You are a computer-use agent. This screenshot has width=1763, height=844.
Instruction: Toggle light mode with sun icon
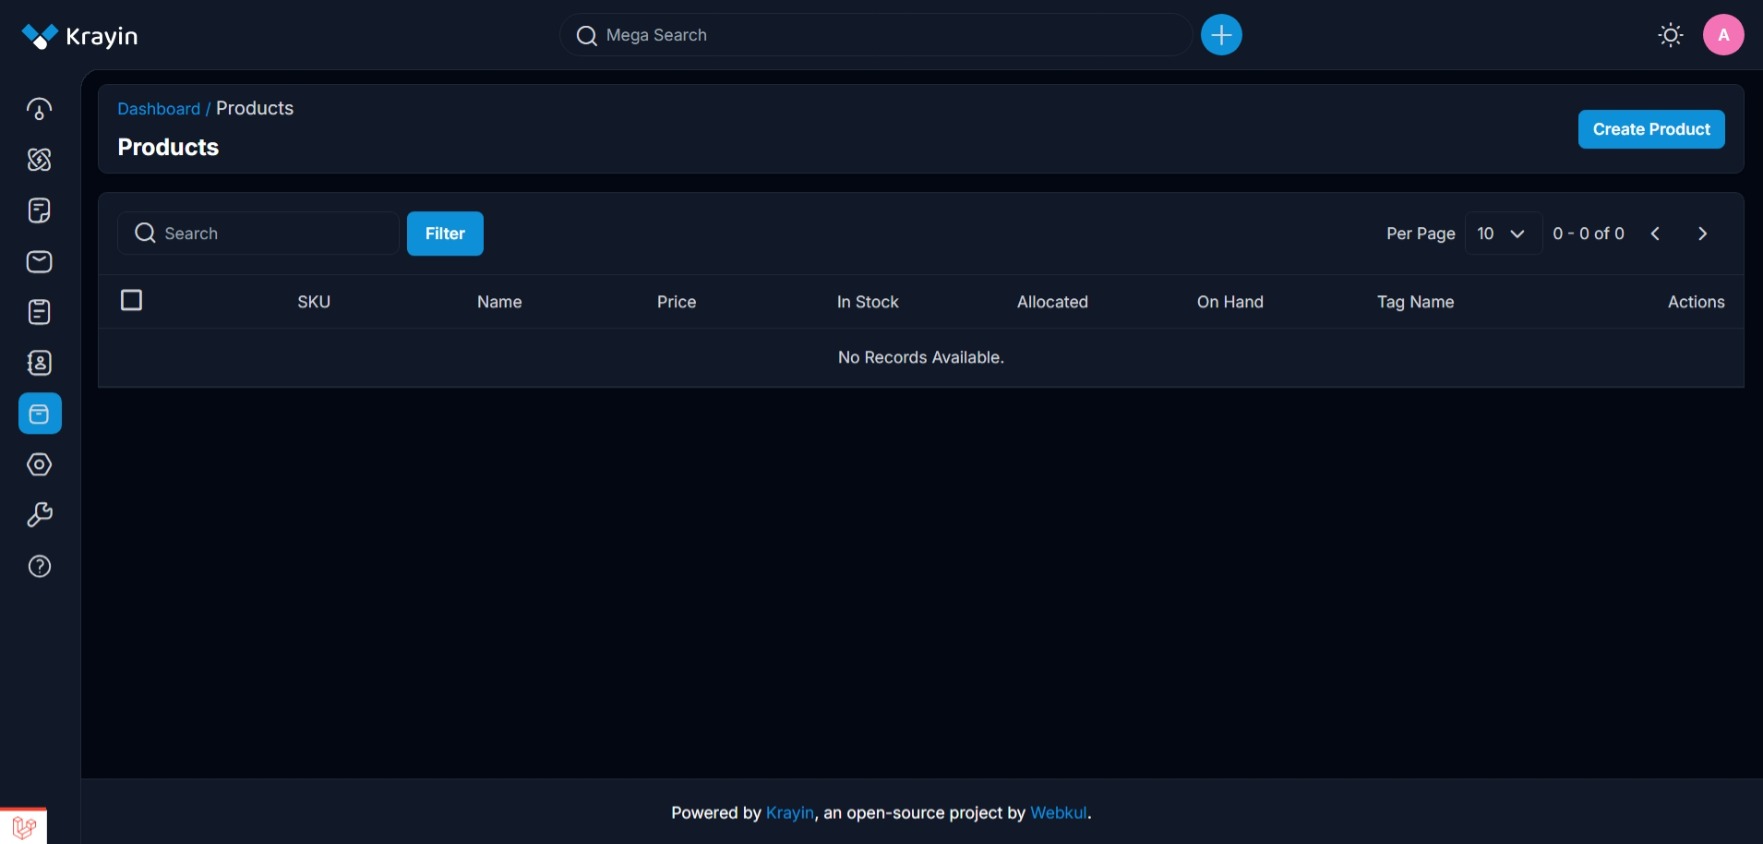coord(1670,35)
